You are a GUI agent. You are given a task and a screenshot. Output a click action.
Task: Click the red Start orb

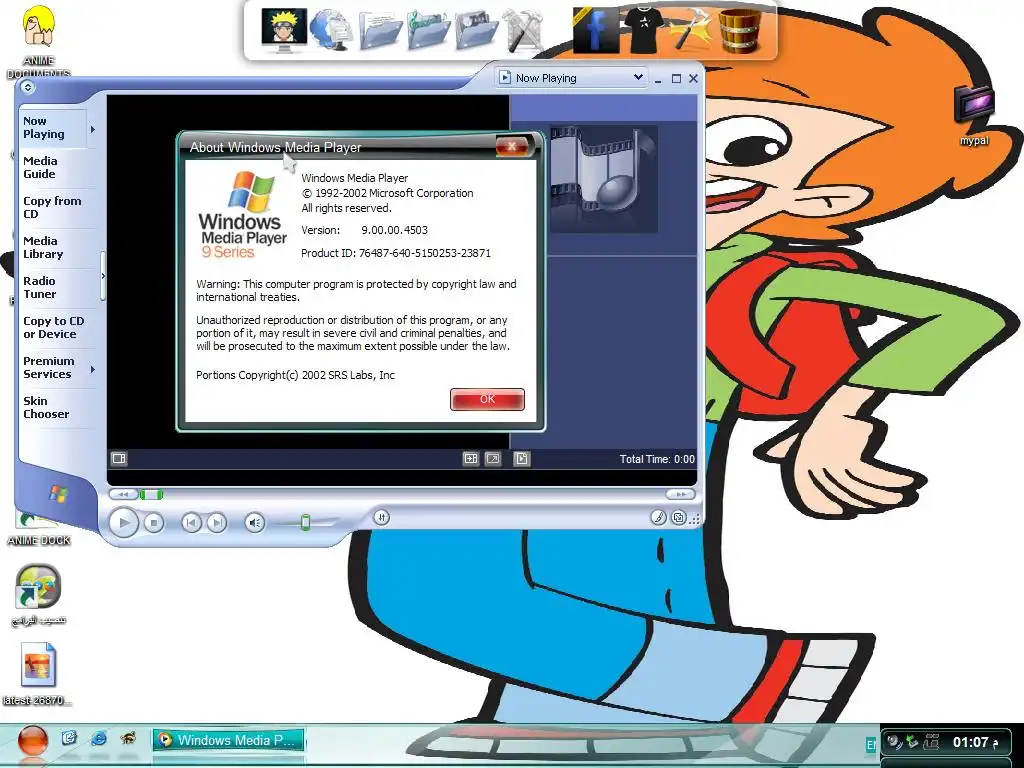pyautogui.click(x=33, y=741)
